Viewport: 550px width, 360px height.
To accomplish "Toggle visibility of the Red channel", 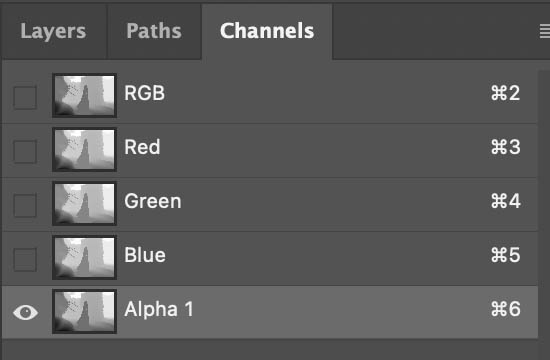I will tap(25, 152).
